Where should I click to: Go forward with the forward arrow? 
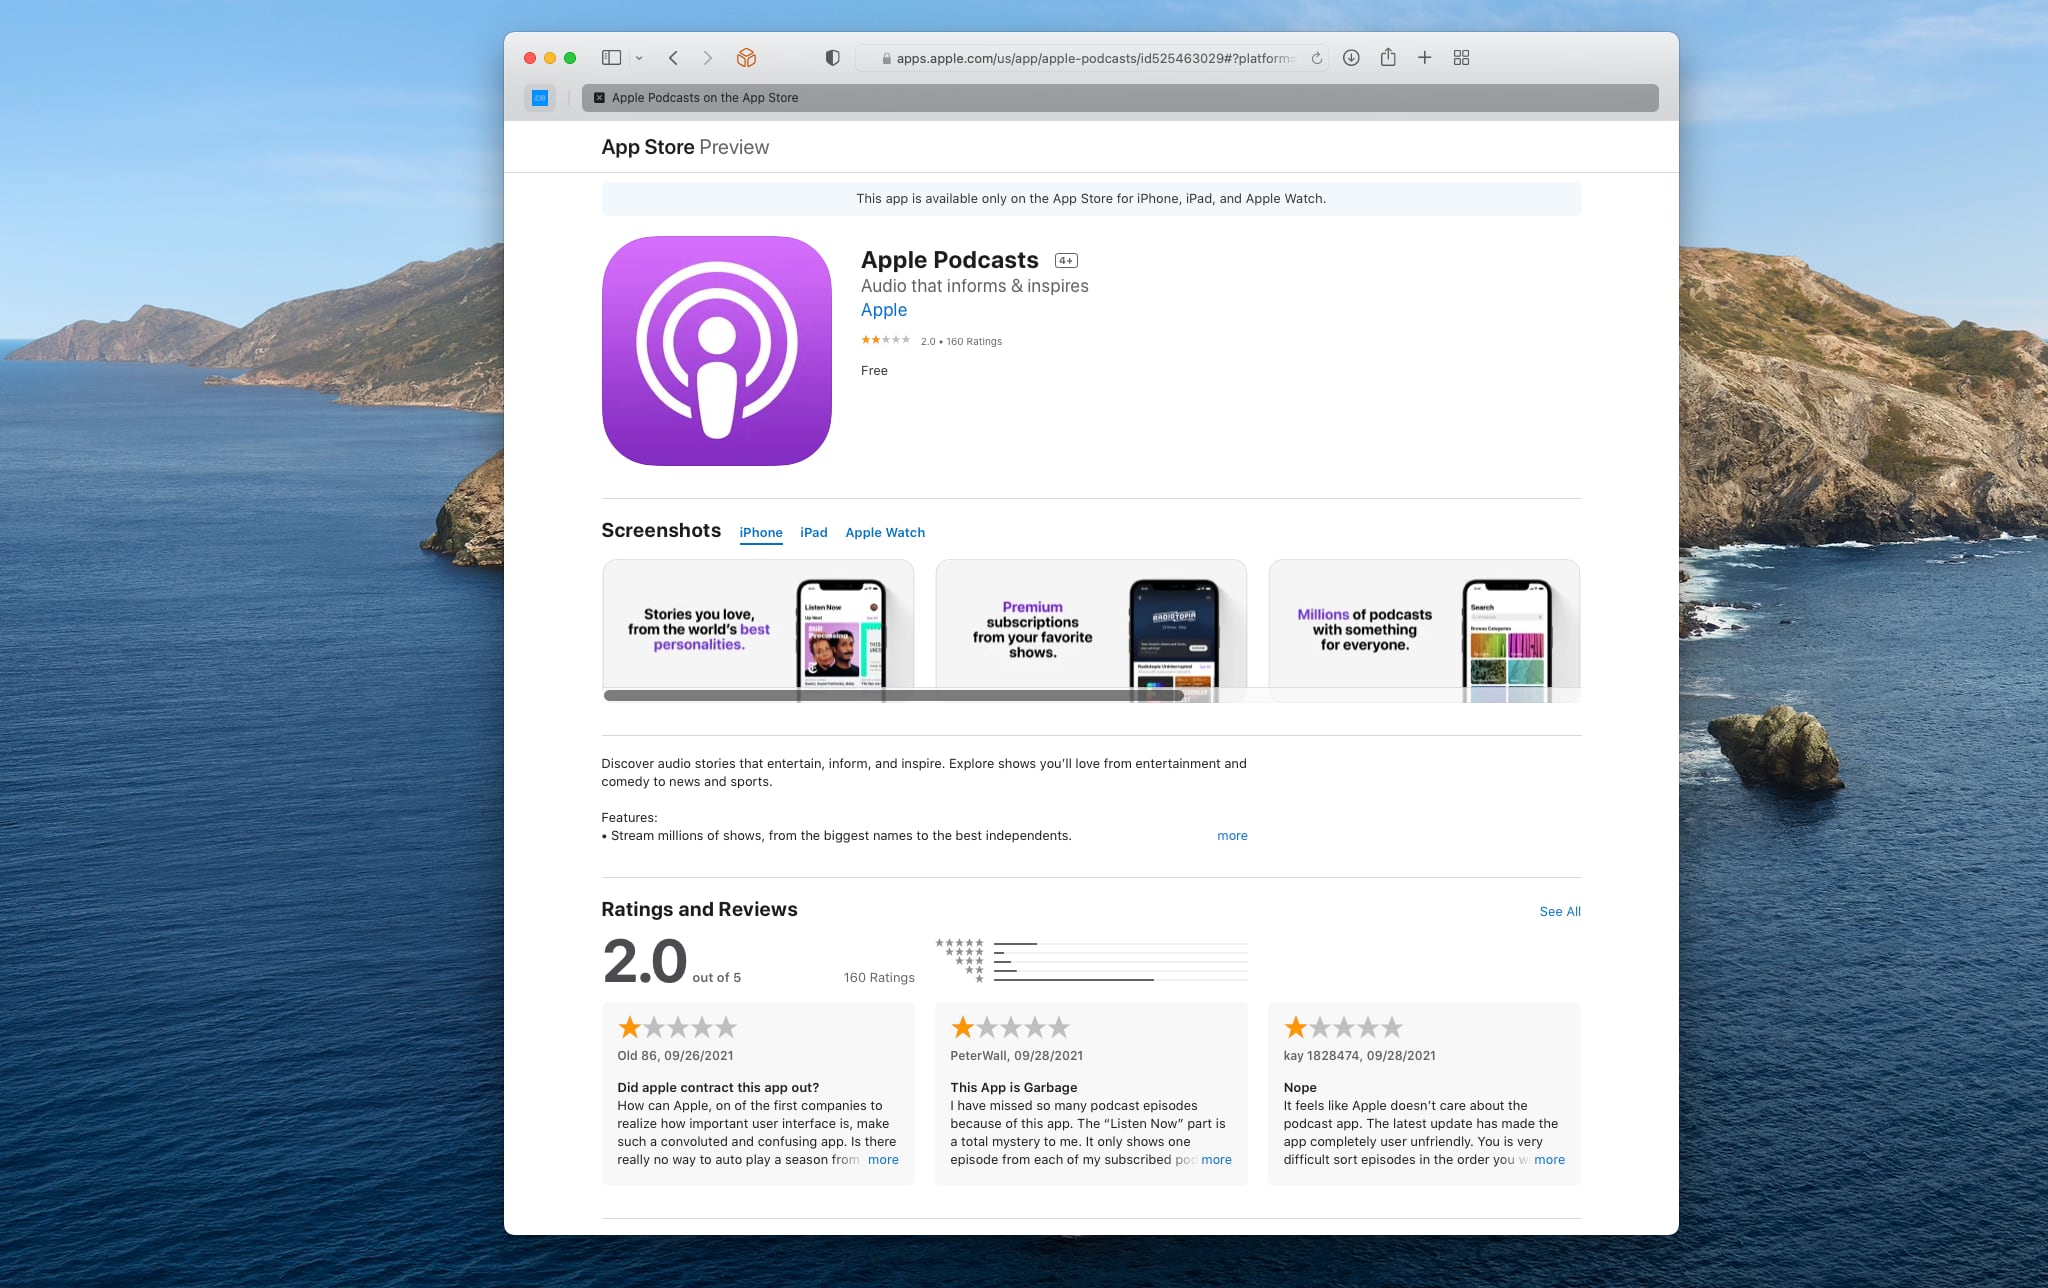pos(707,58)
